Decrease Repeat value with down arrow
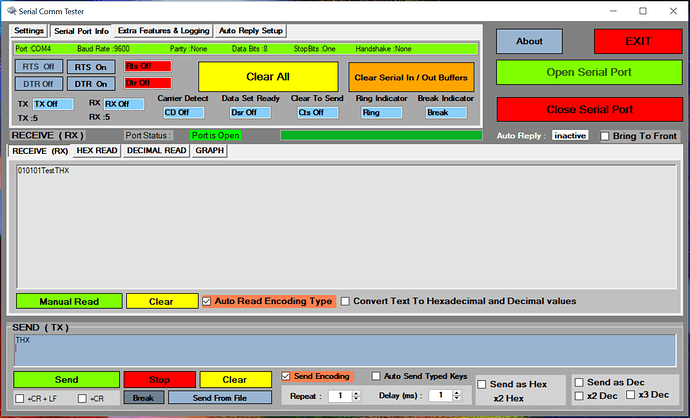 pos(357,399)
